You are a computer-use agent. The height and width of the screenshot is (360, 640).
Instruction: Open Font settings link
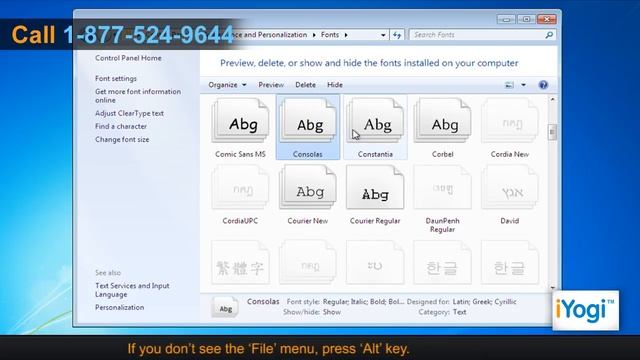coord(116,78)
